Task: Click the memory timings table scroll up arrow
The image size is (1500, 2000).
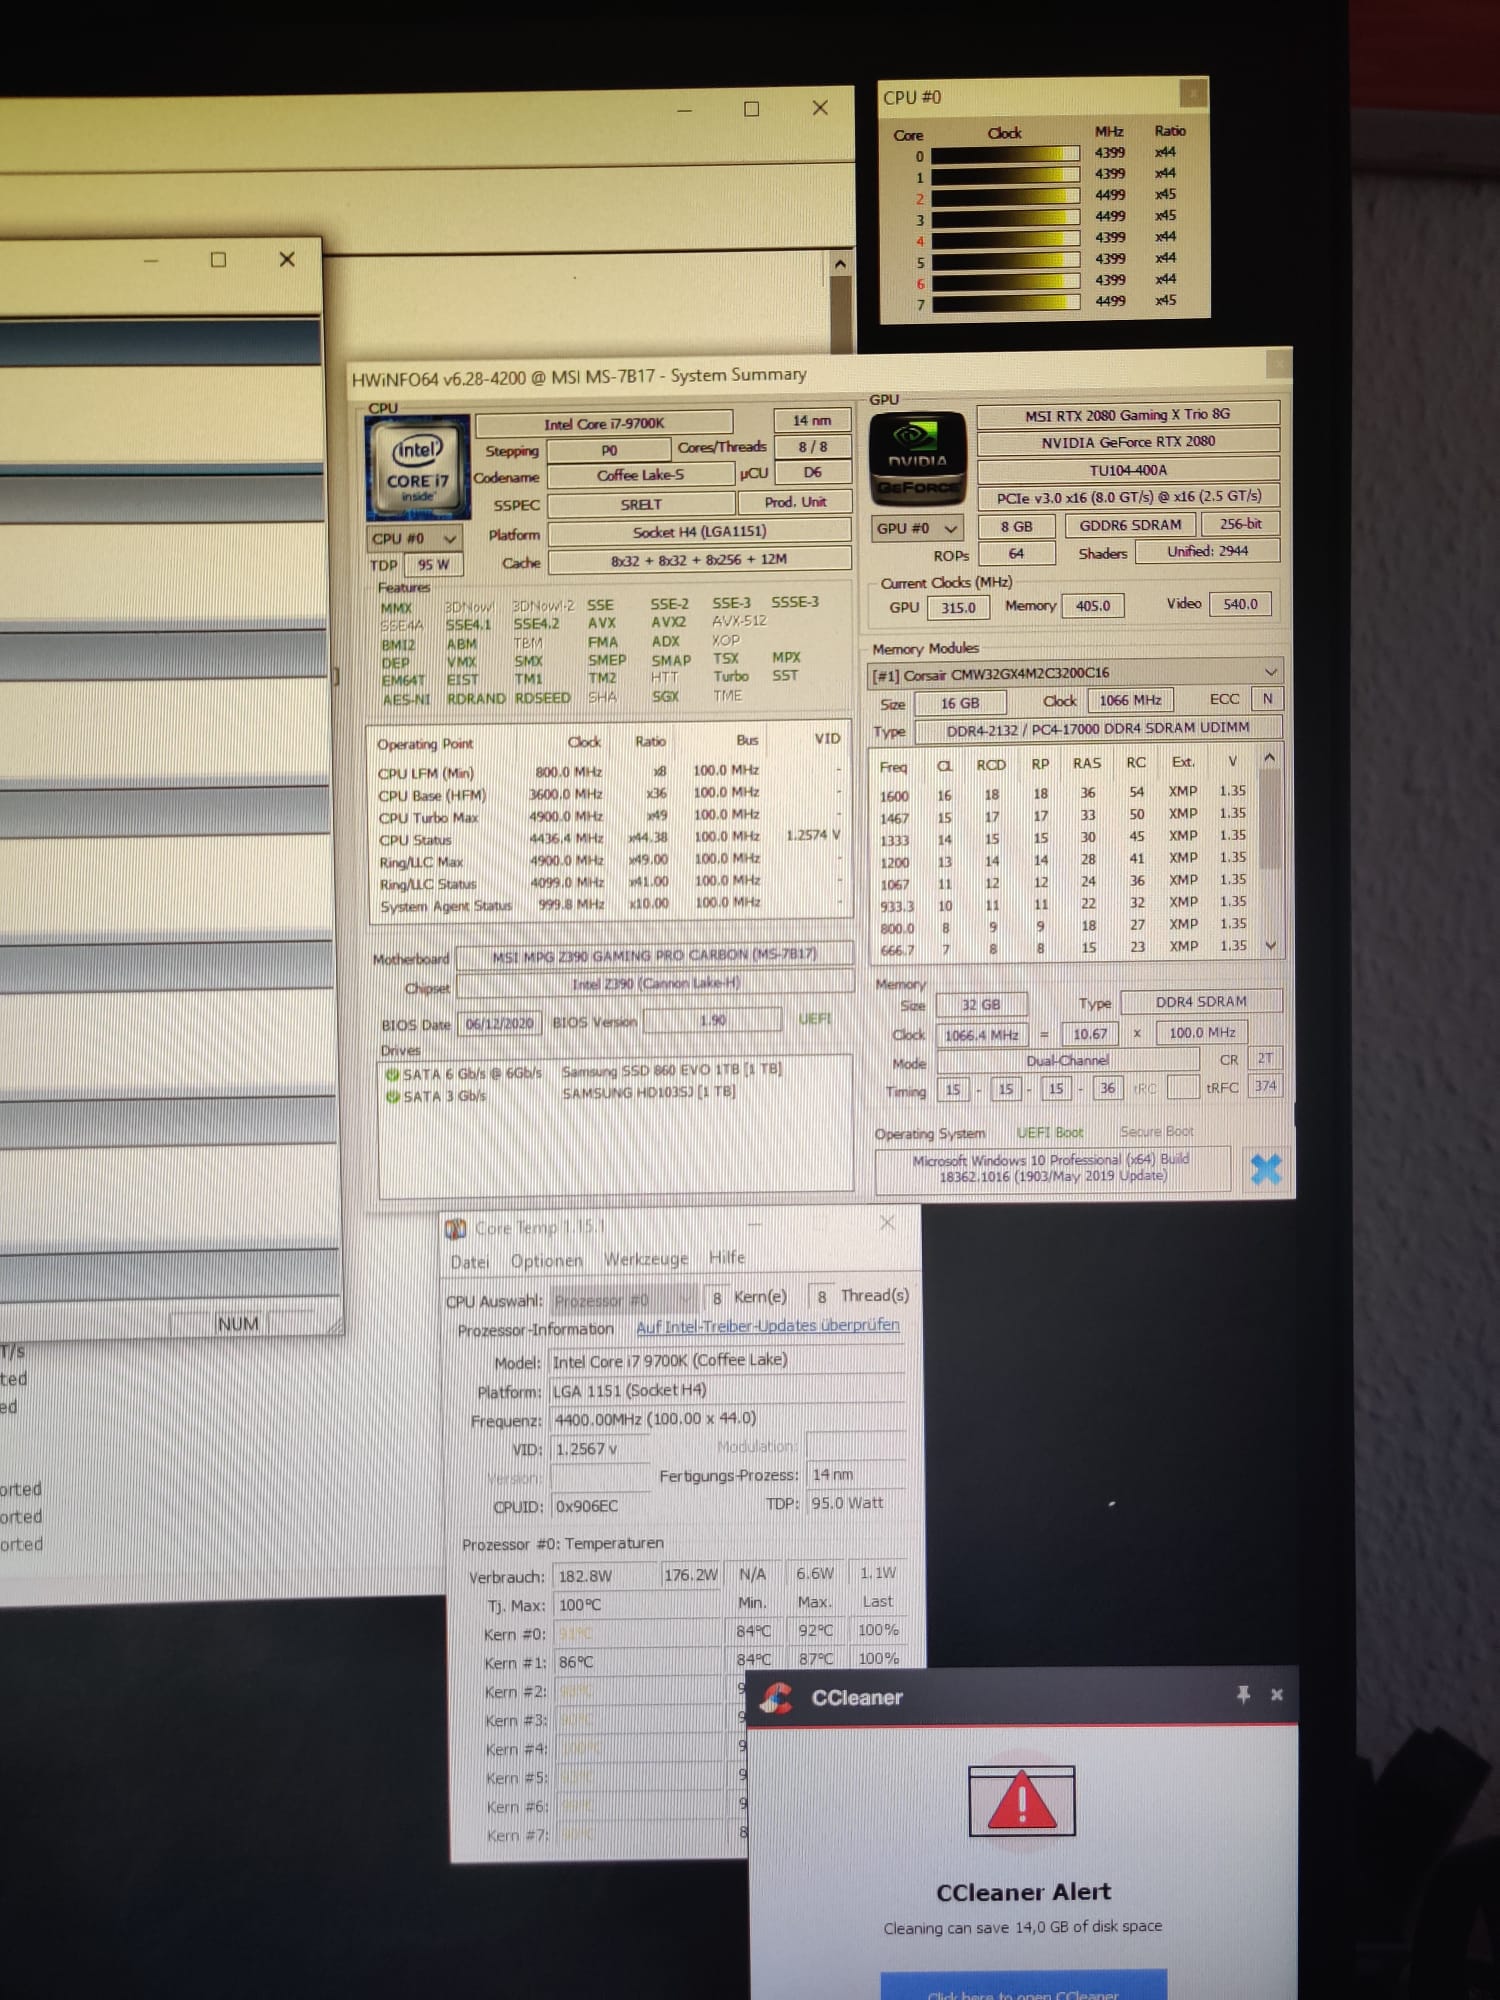Action: [x=1269, y=758]
